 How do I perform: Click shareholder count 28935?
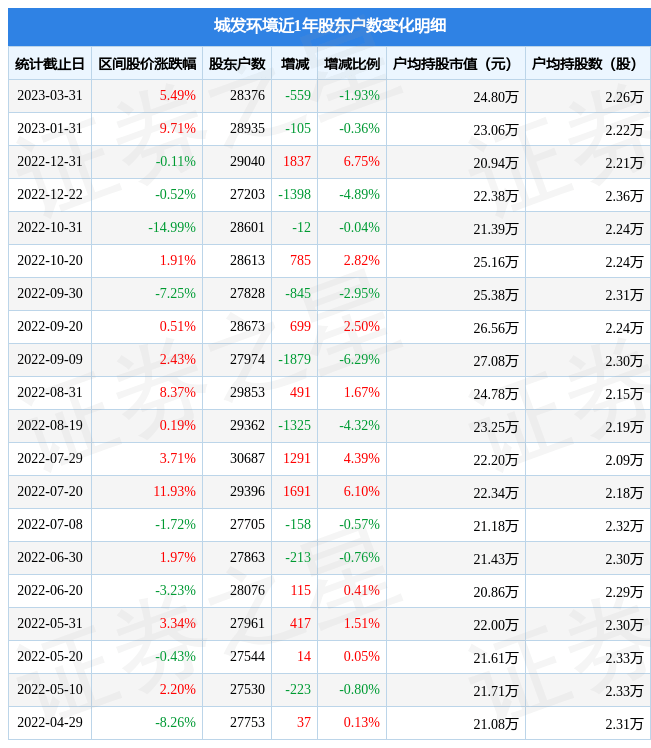coord(247,128)
